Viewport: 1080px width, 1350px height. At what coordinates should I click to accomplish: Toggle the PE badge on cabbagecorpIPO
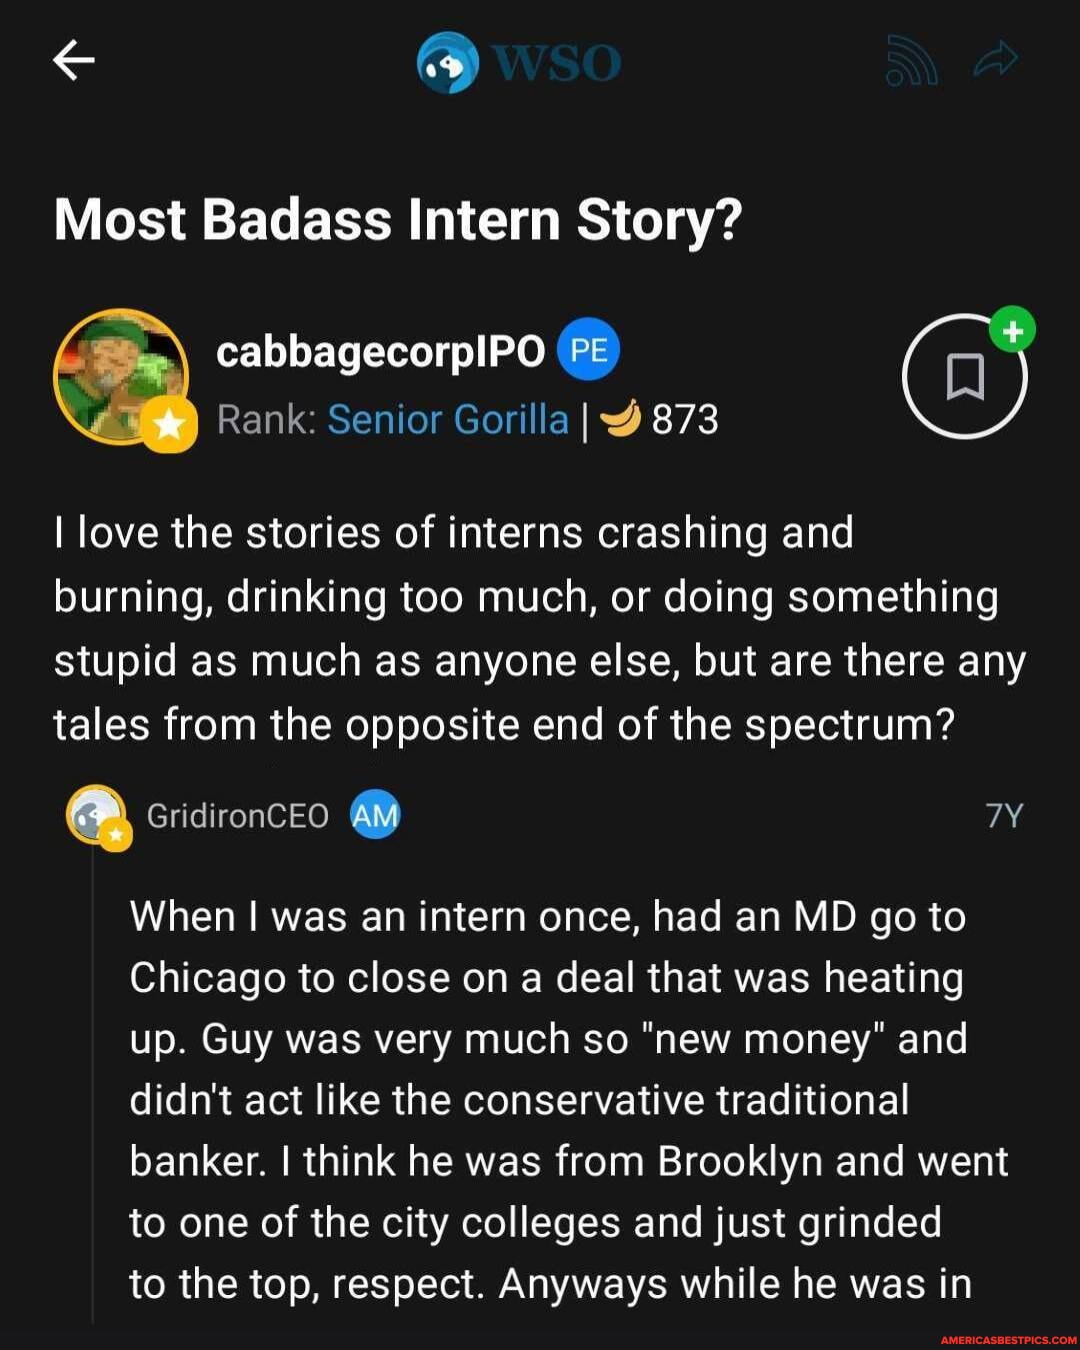click(589, 349)
